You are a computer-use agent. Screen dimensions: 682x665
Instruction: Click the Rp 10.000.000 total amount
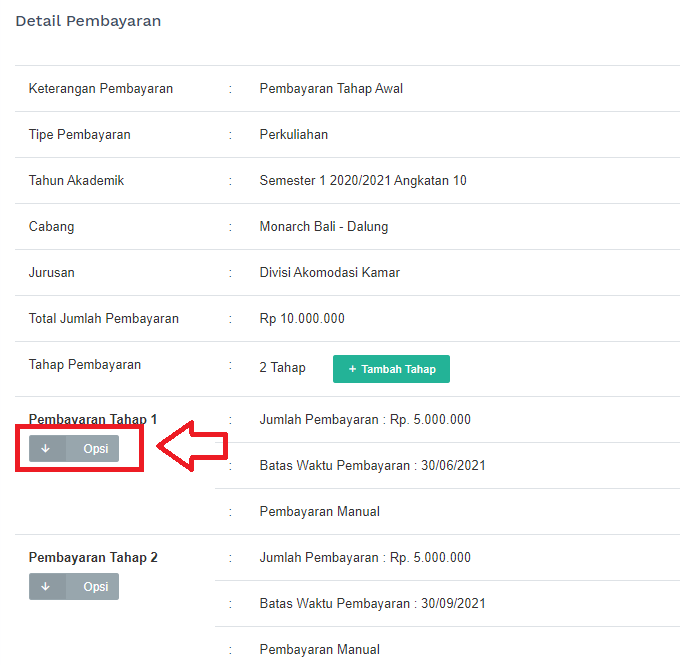[x=301, y=319]
